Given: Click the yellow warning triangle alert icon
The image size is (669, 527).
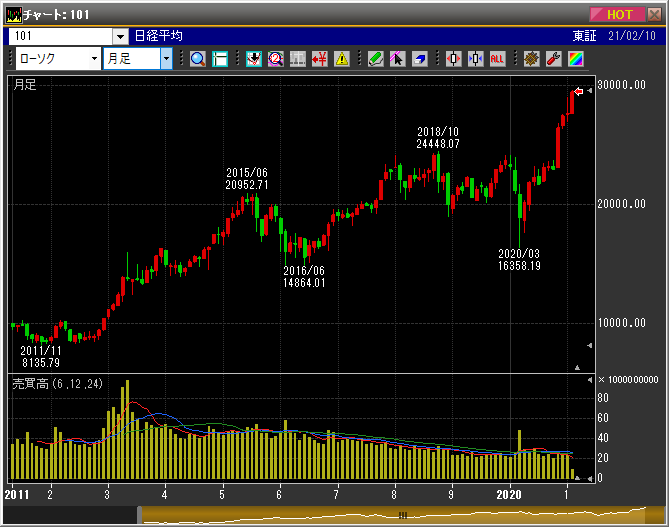Looking at the screenshot, I should (x=342, y=59).
